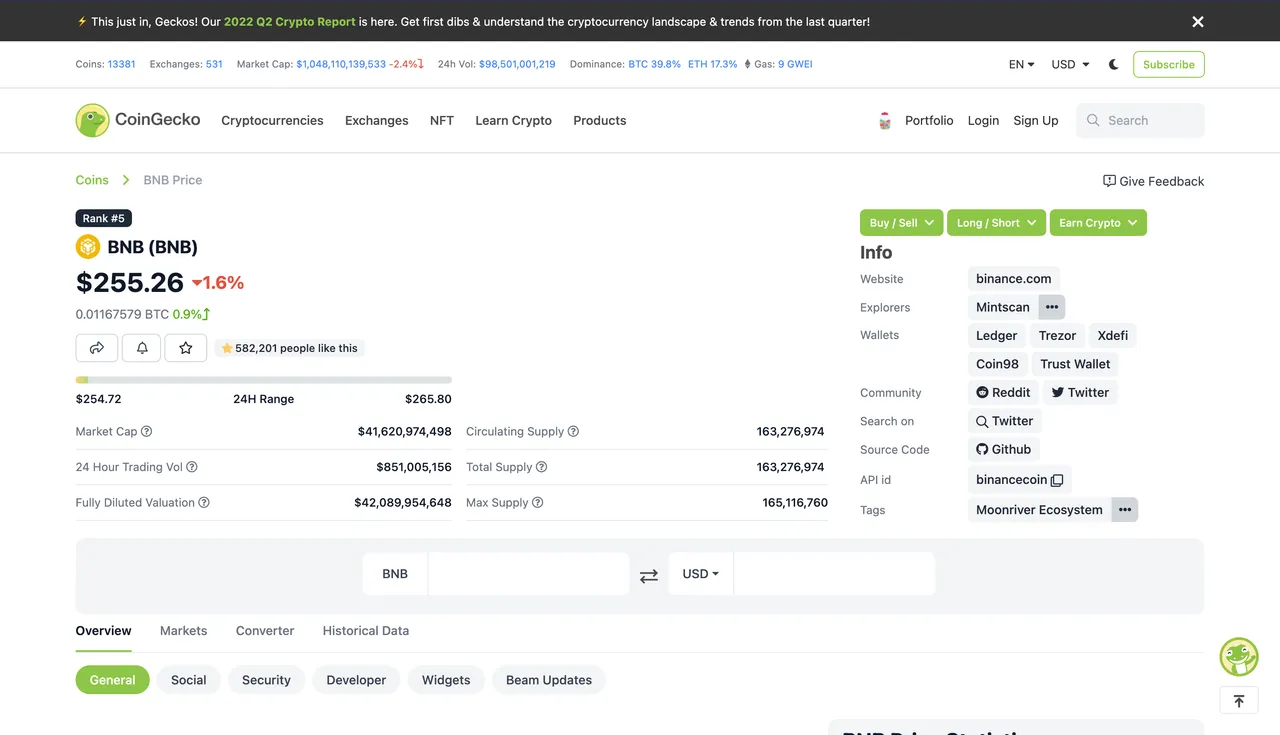Click the Login link

pos(983,120)
